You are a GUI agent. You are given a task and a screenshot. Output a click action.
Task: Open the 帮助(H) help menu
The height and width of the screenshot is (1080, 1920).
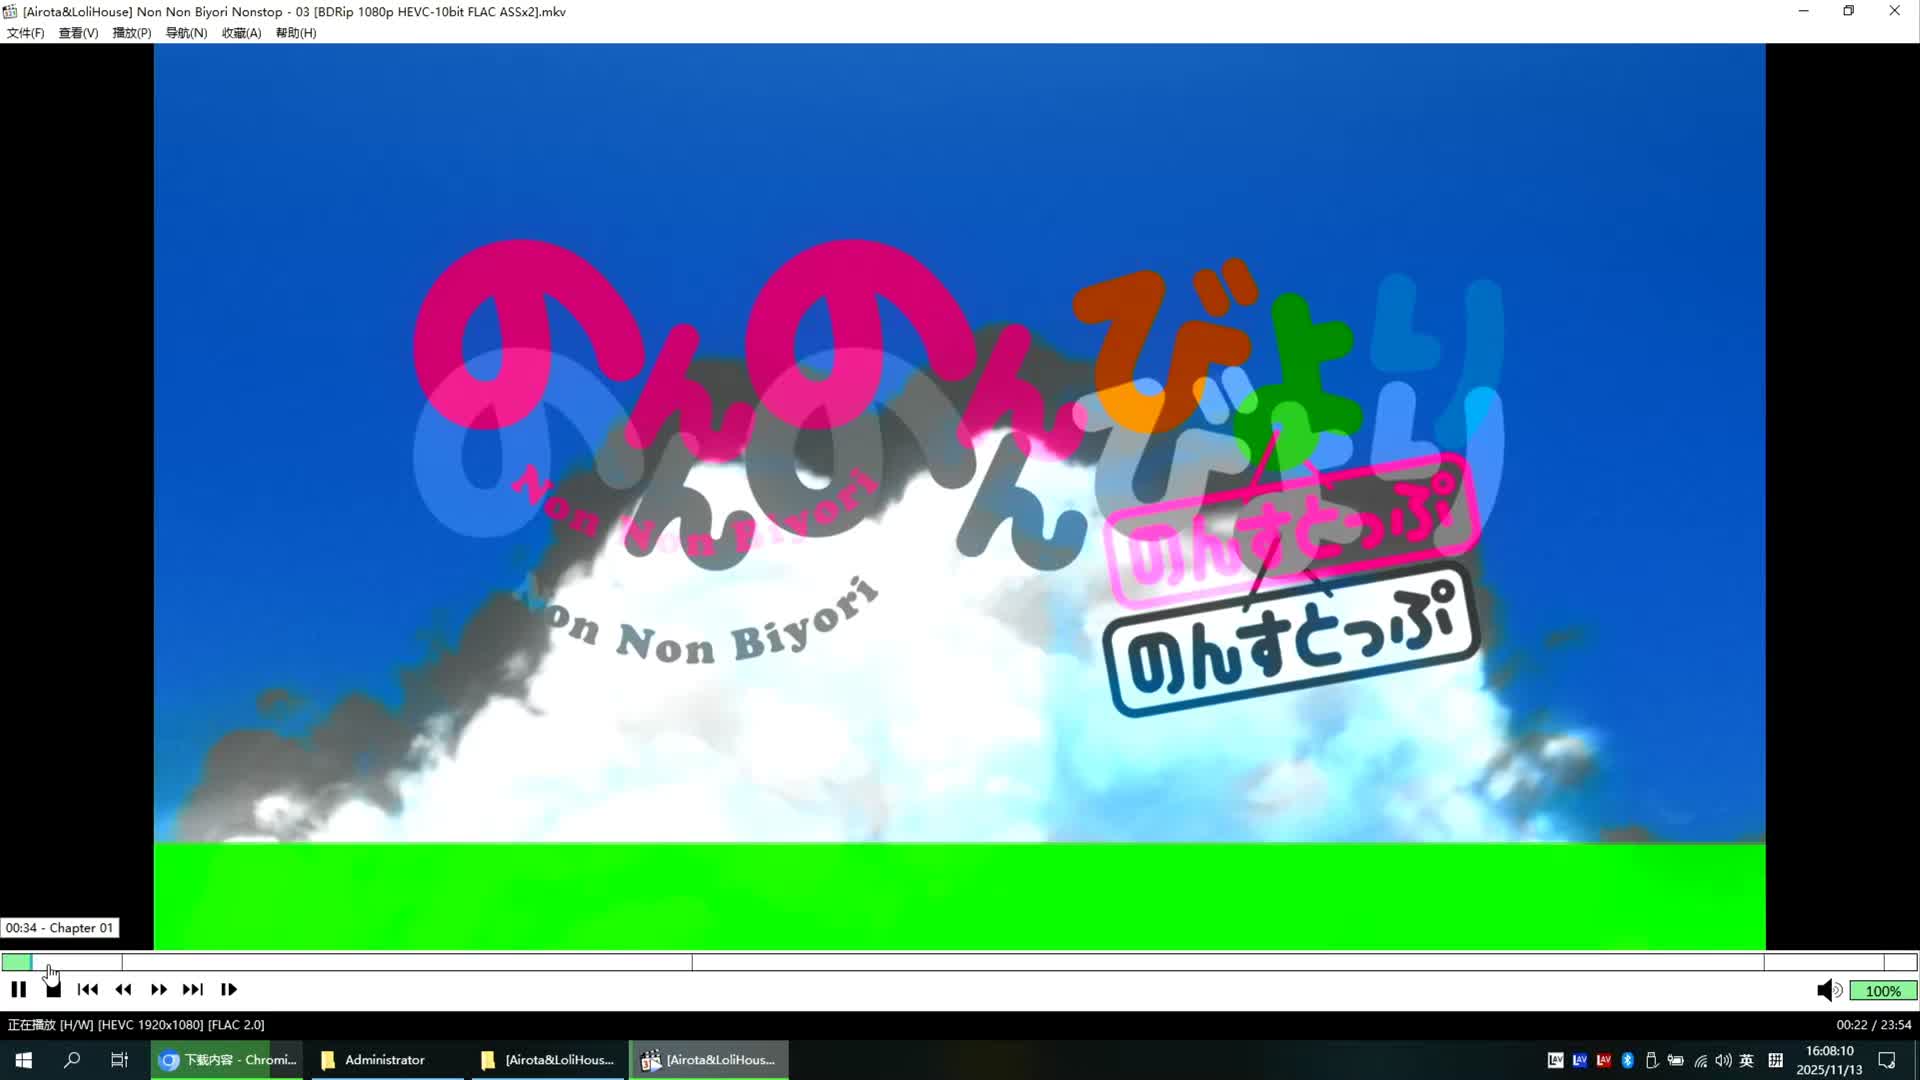[296, 33]
